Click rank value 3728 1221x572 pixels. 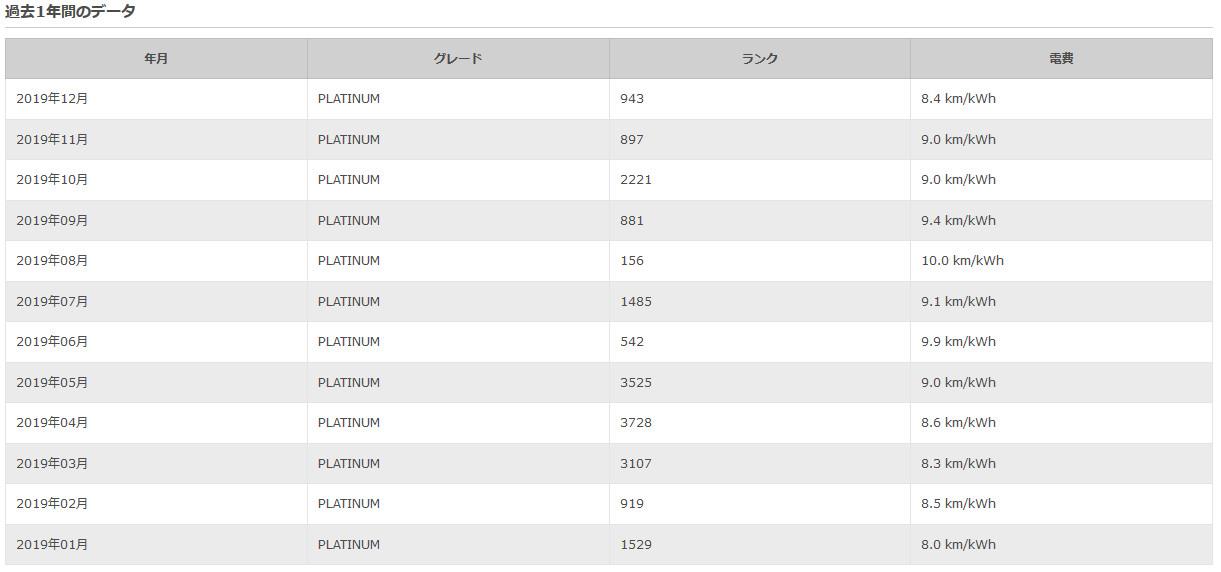pyautogui.click(x=636, y=423)
